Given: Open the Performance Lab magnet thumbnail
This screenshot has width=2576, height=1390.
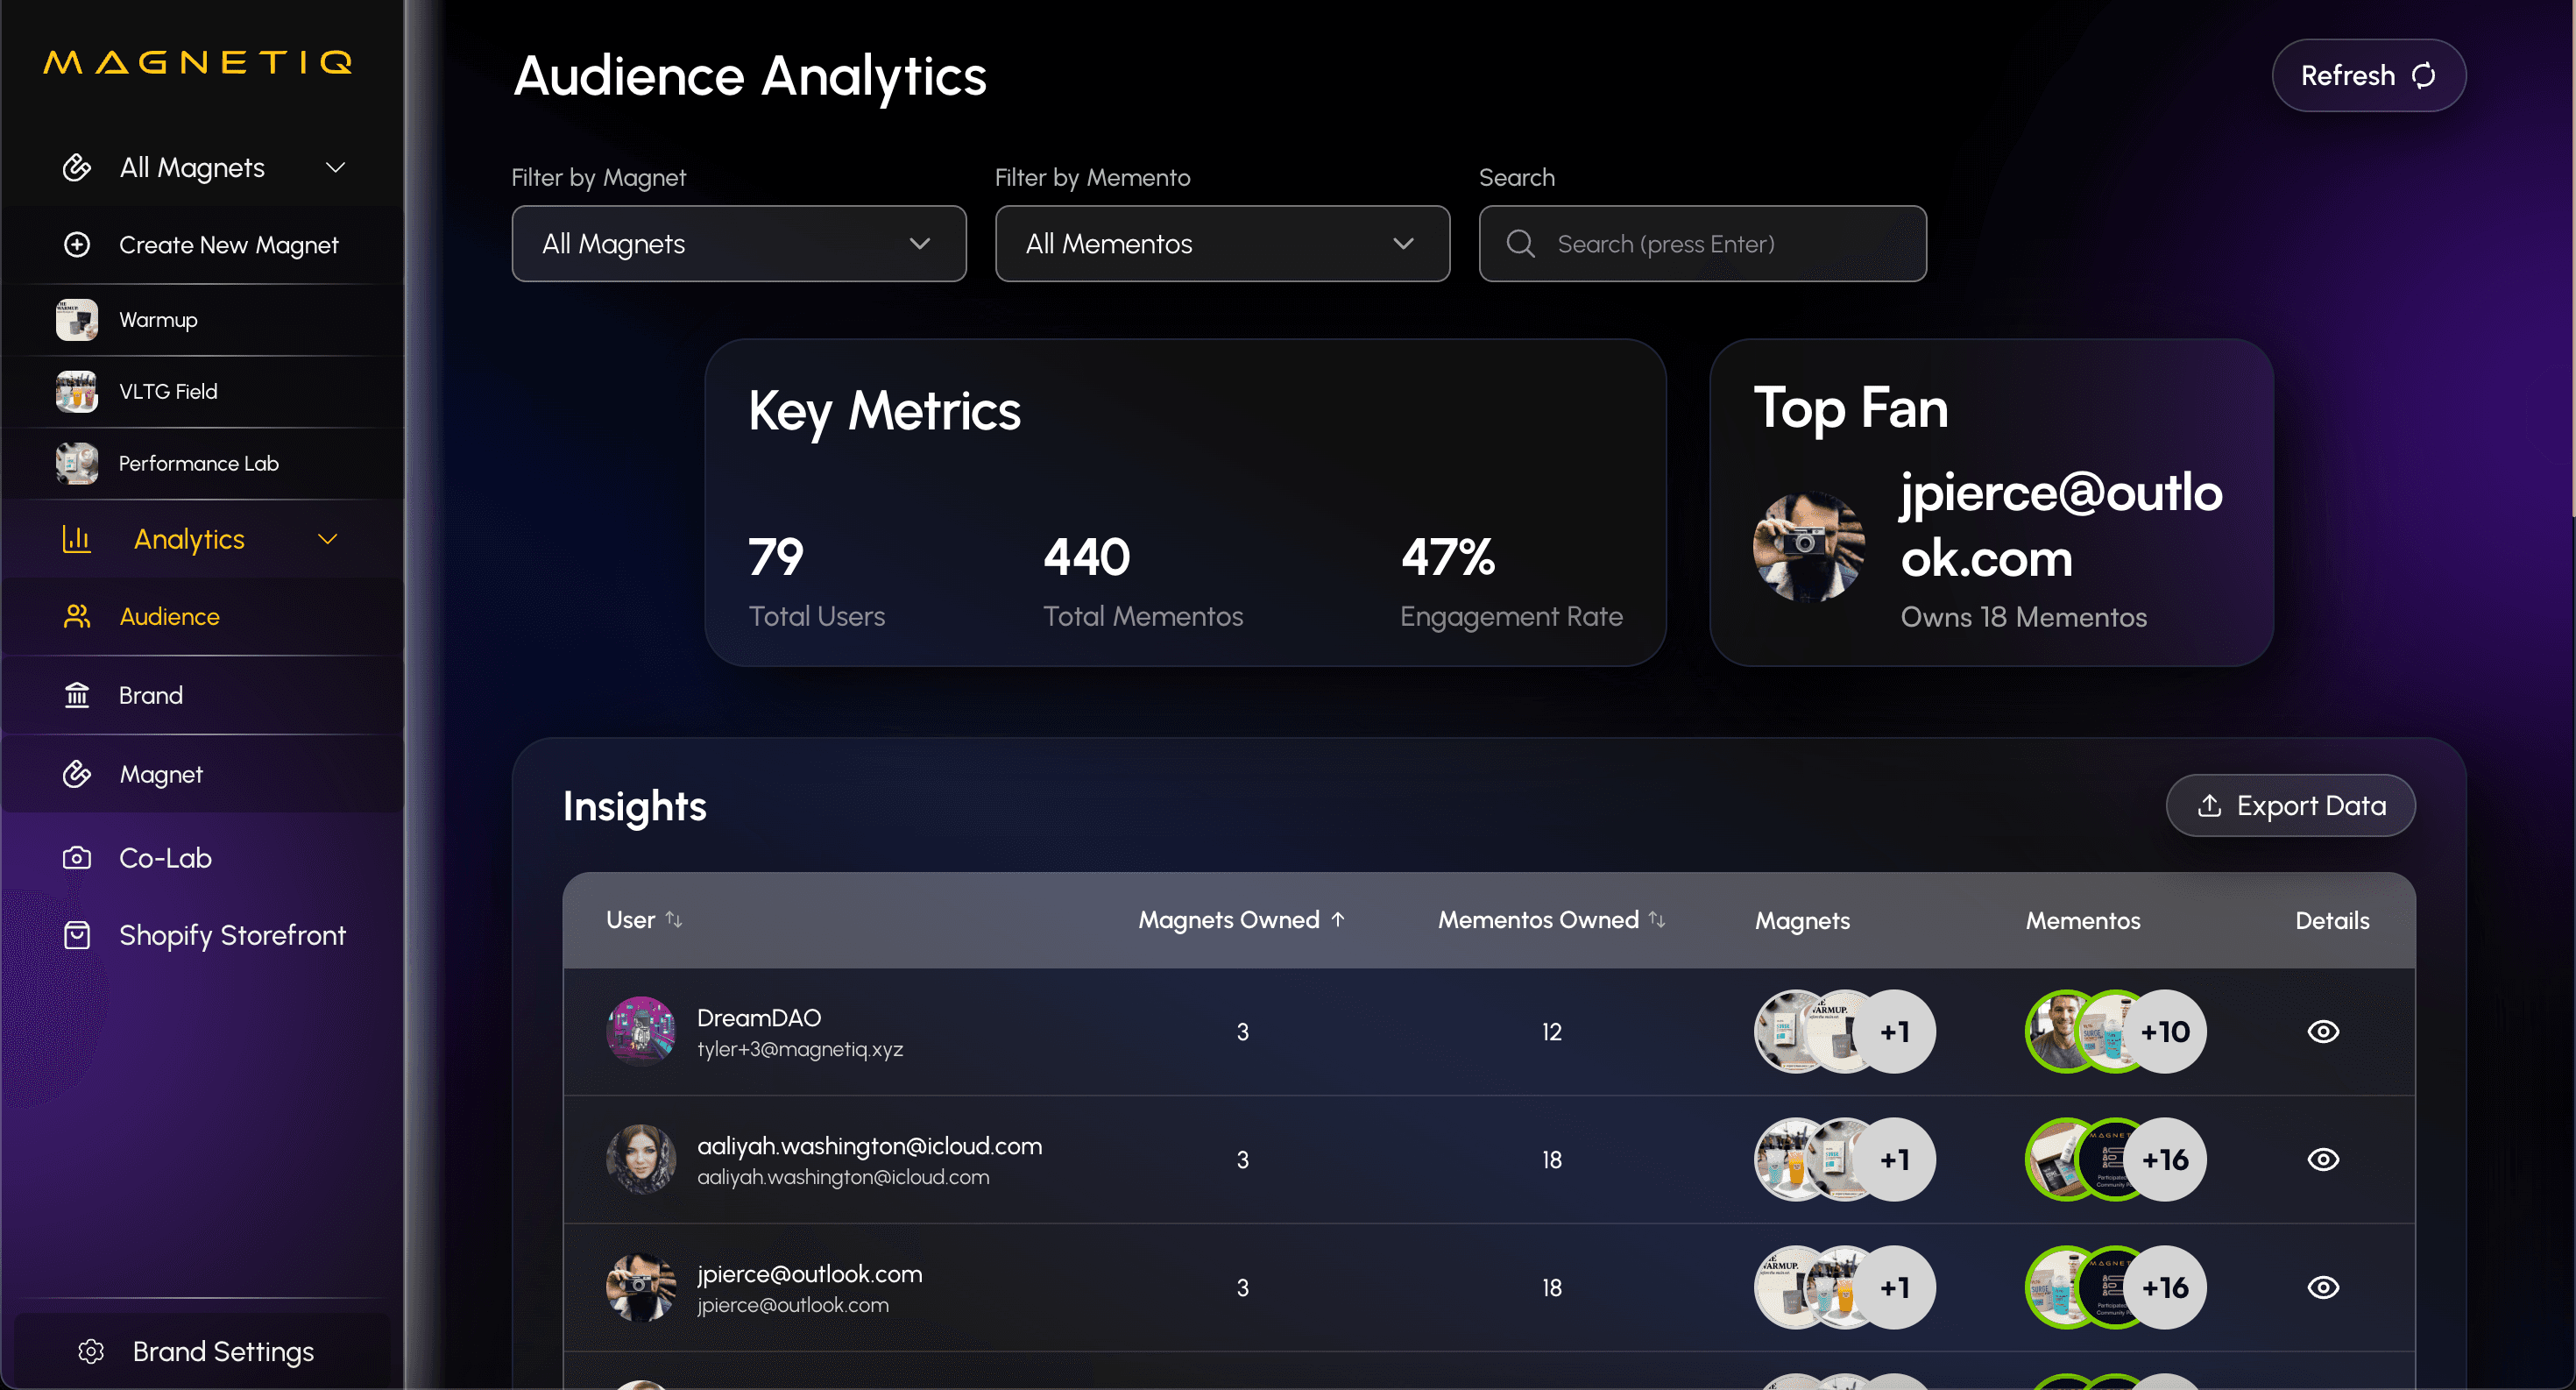Looking at the screenshot, I should click(77, 464).
